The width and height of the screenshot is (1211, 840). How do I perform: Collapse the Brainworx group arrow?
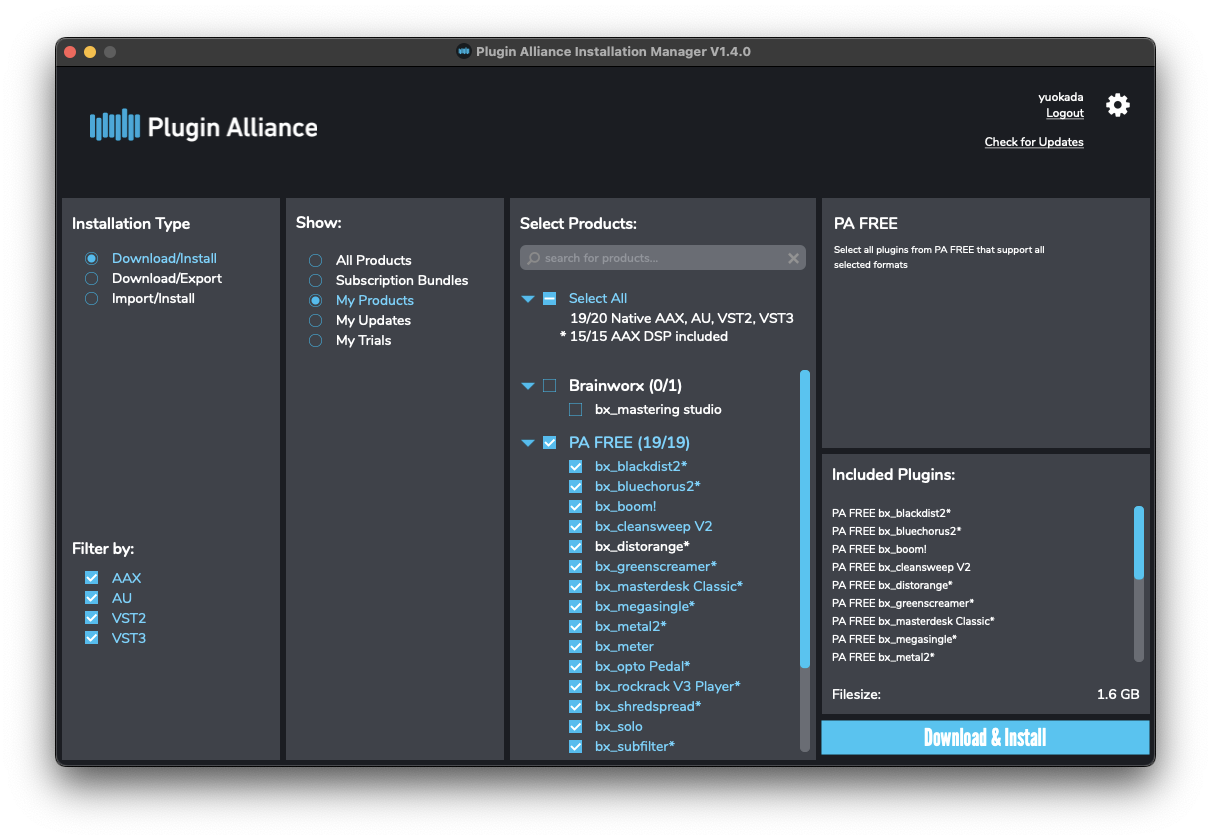point(528,386)
